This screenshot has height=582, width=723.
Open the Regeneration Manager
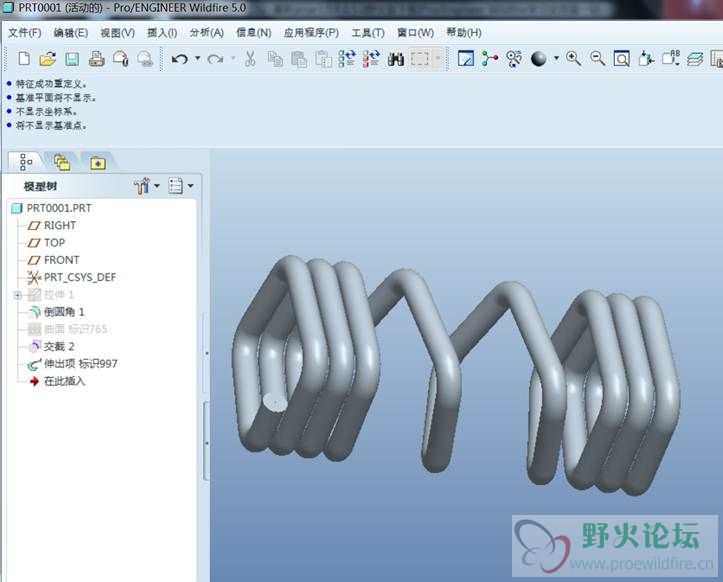point(371,59)
